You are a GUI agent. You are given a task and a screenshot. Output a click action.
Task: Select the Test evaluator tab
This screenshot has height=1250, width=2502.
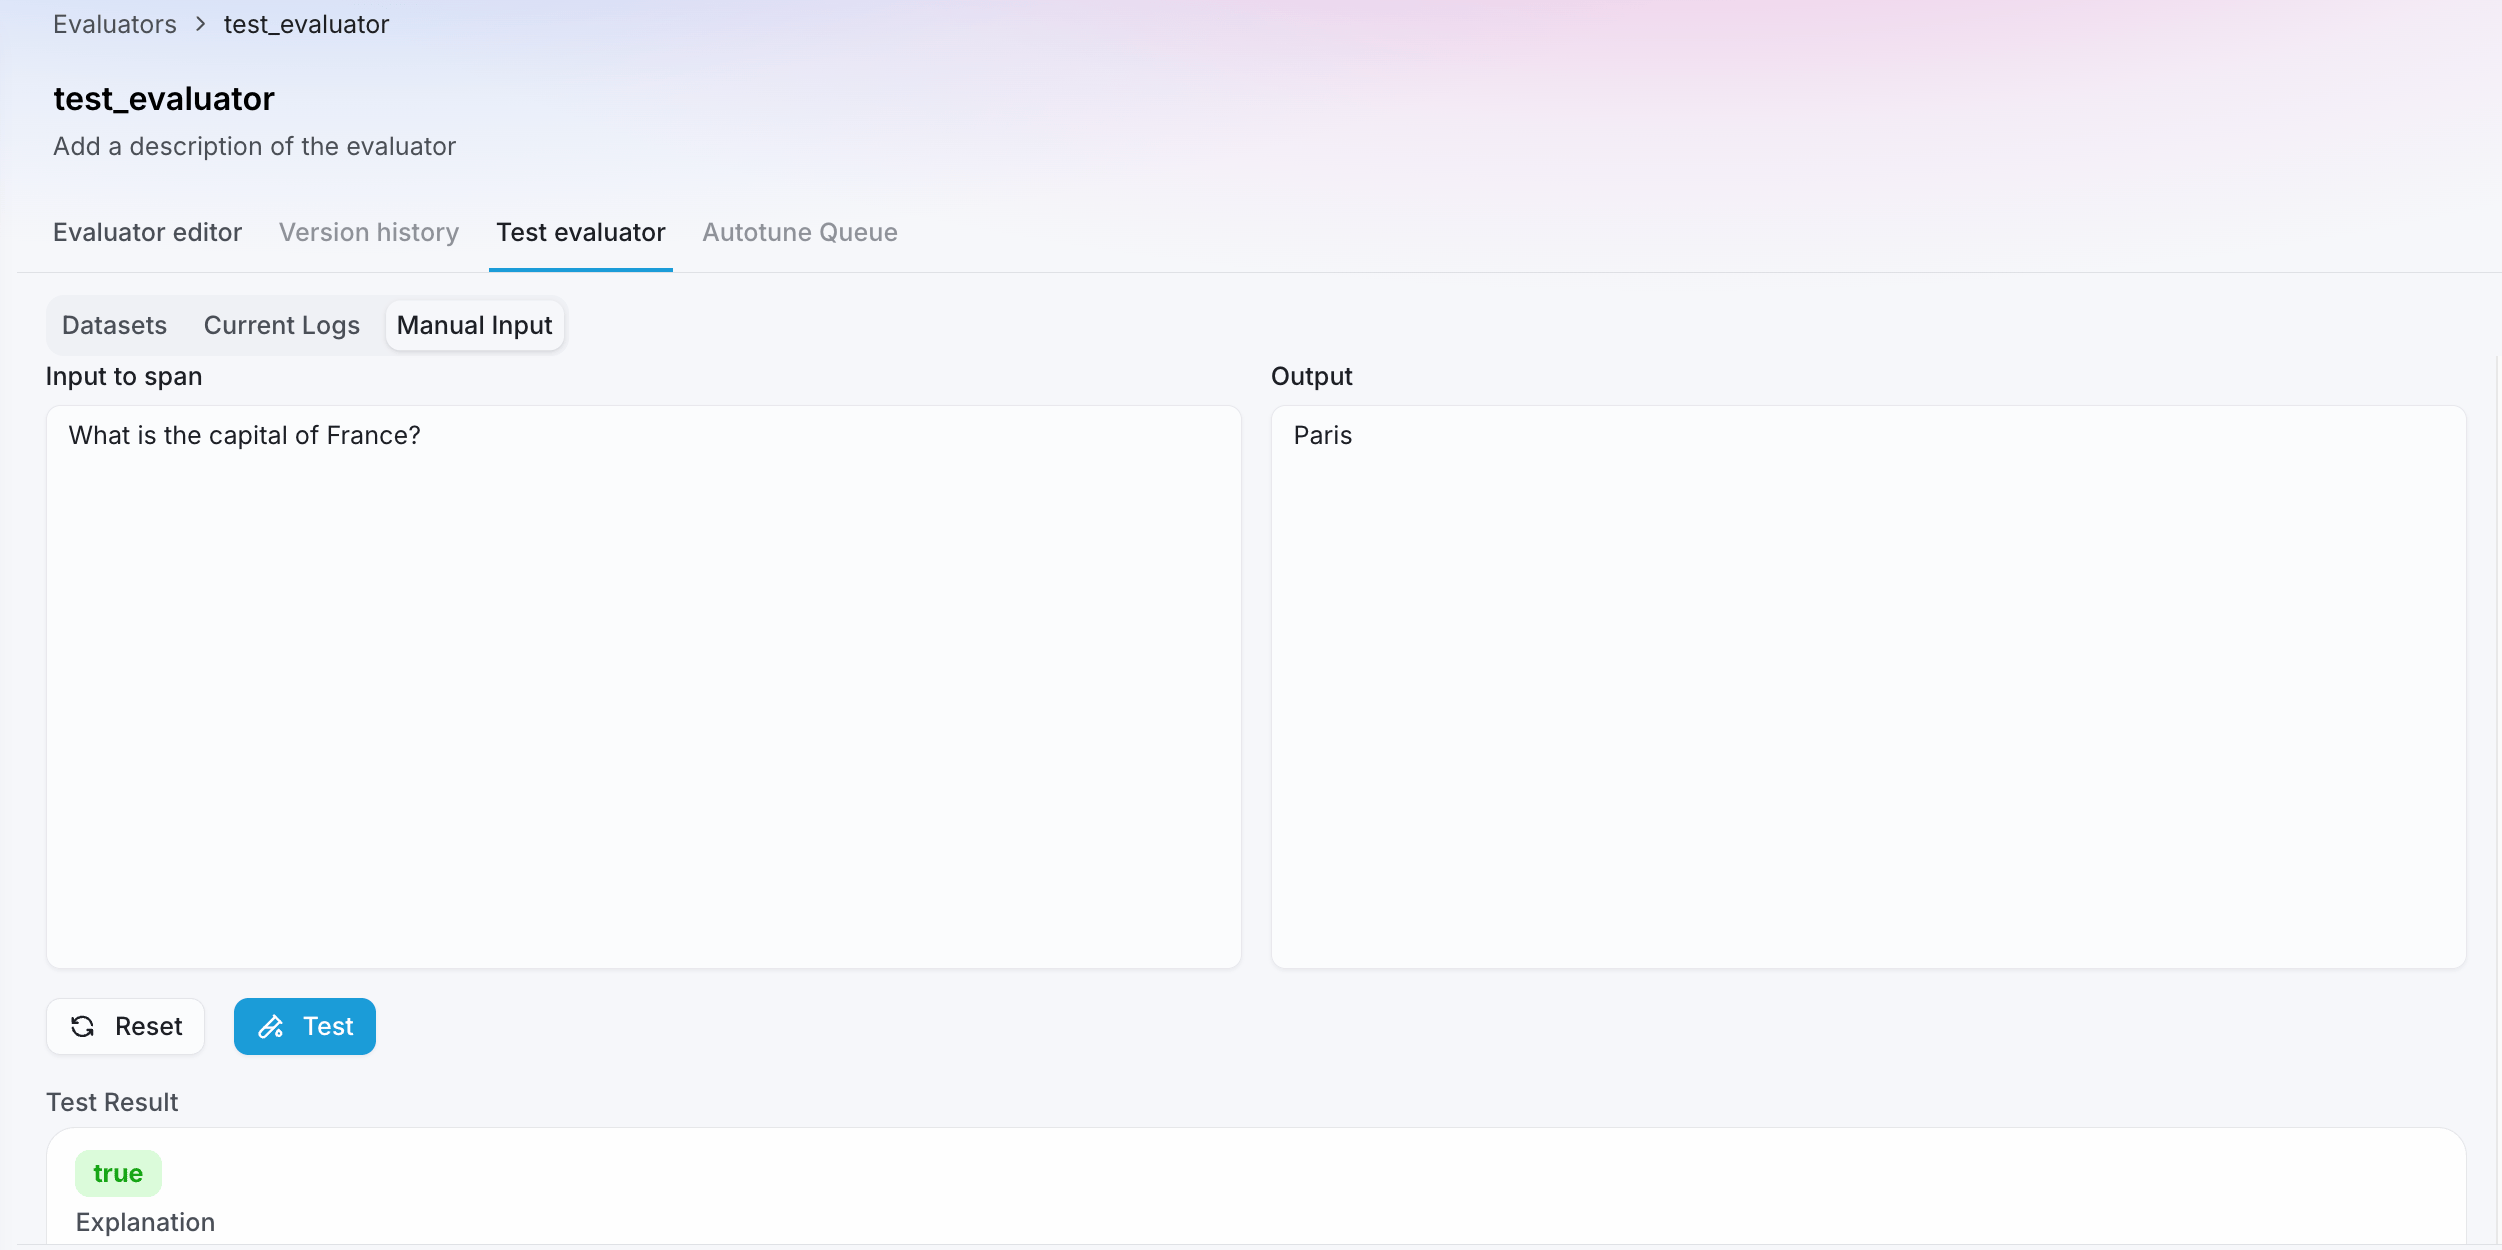coord(581,232)
